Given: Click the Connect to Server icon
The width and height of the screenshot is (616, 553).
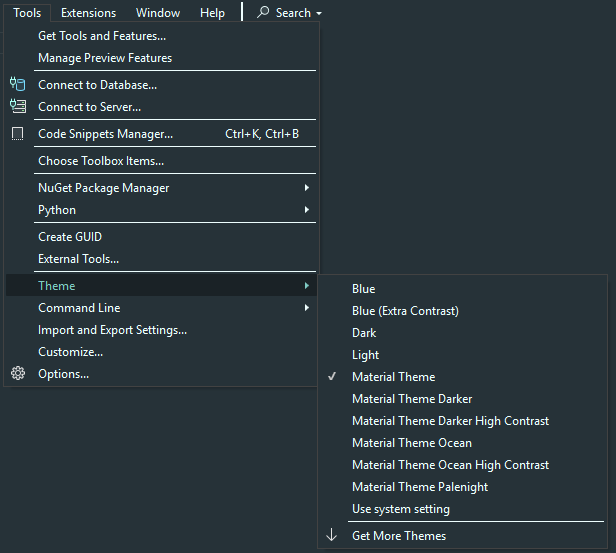Looking at the screenshot, I should pyautogui.click(x=17, y=107).
